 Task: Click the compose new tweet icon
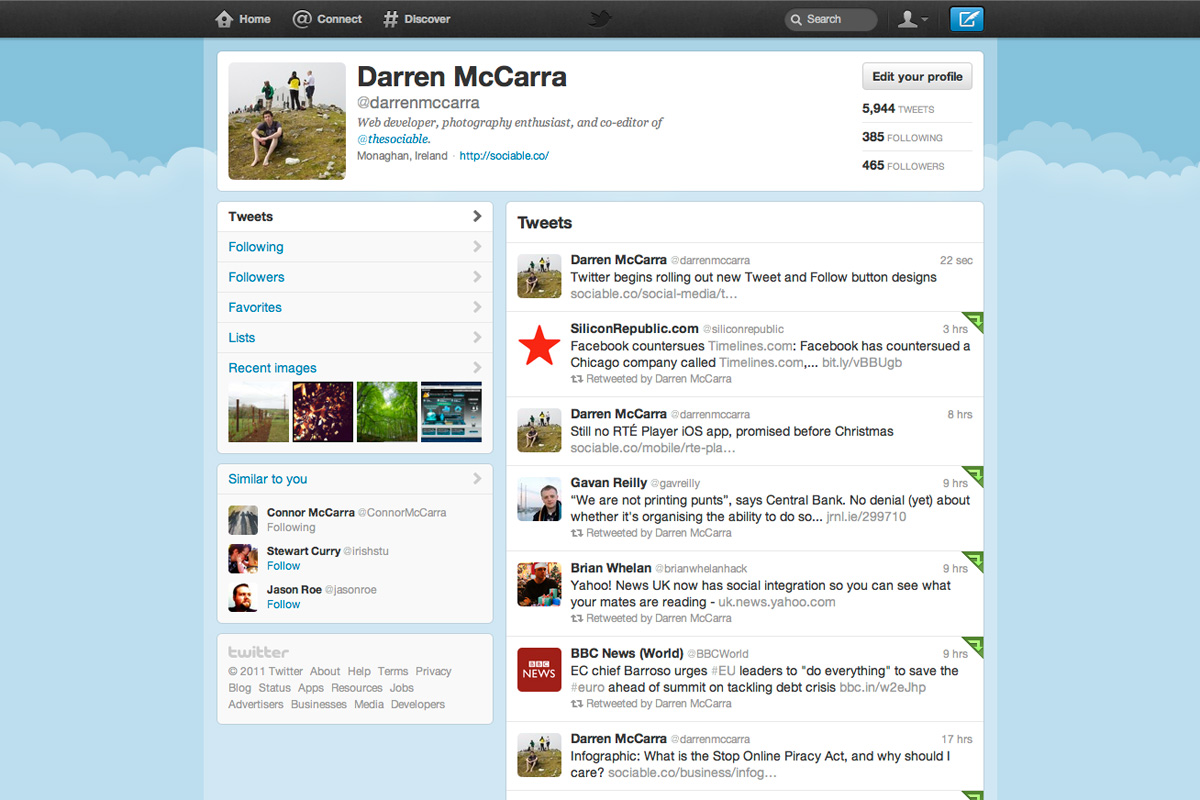[965, 18]
